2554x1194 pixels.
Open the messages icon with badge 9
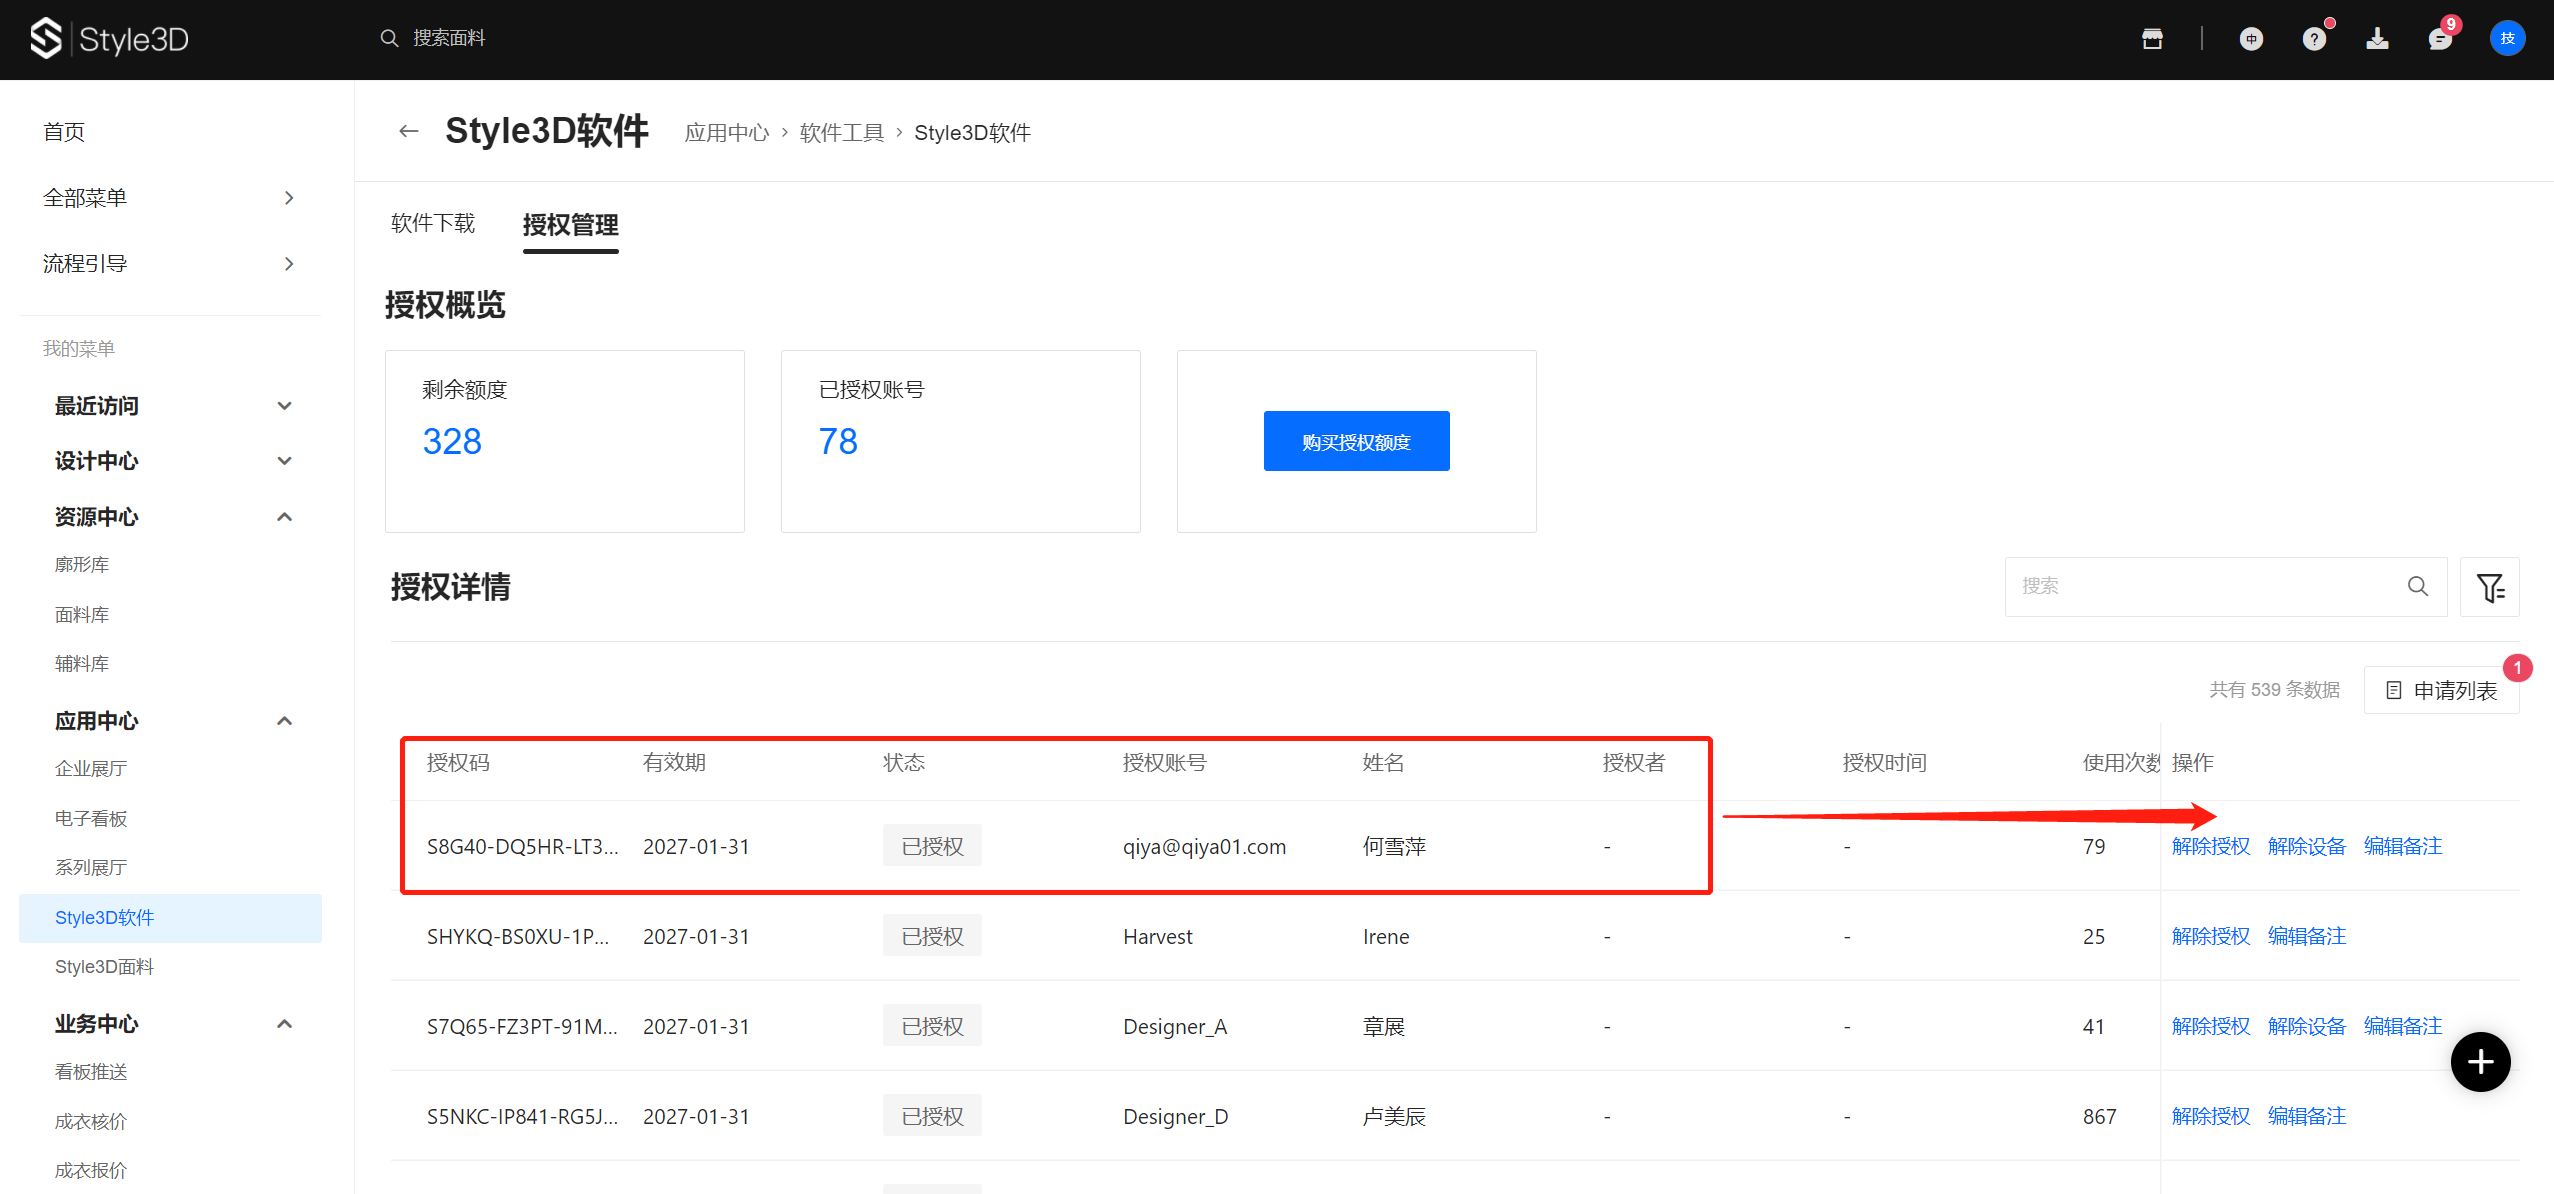(2440, 39)
